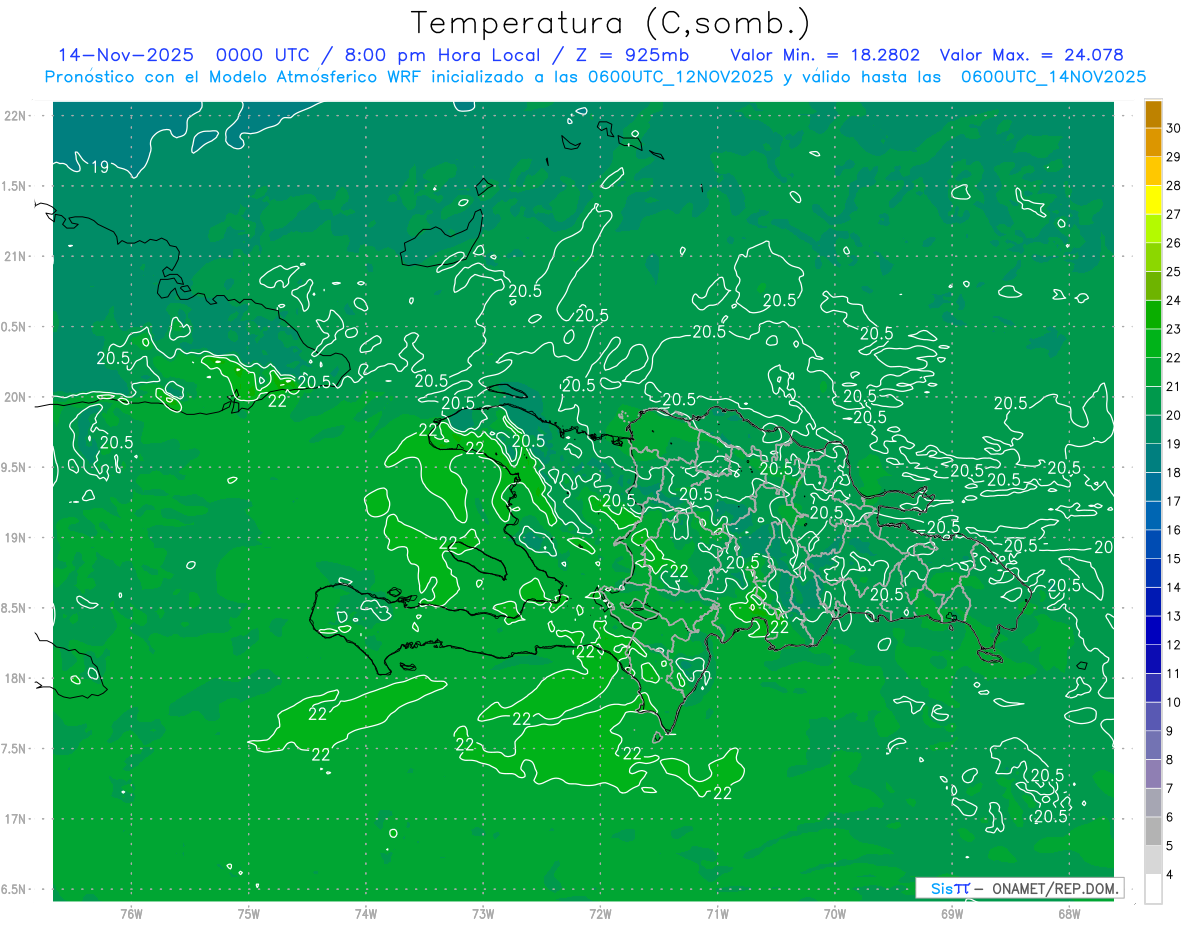Select the '14-Nov-2025' date in the header

pyautogui.click(x=126, y=55)
